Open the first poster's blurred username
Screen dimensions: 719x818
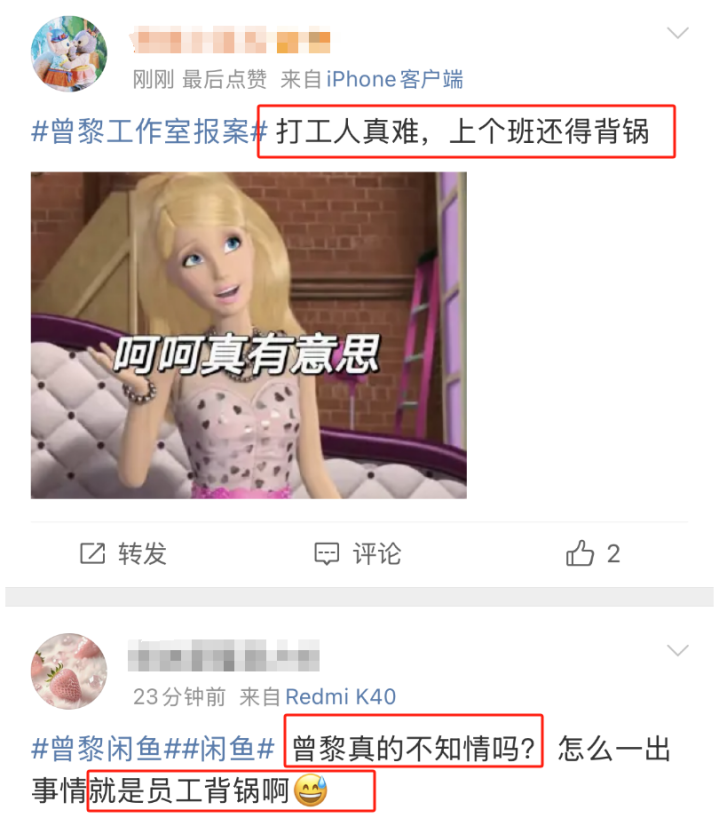coord(230,41)
